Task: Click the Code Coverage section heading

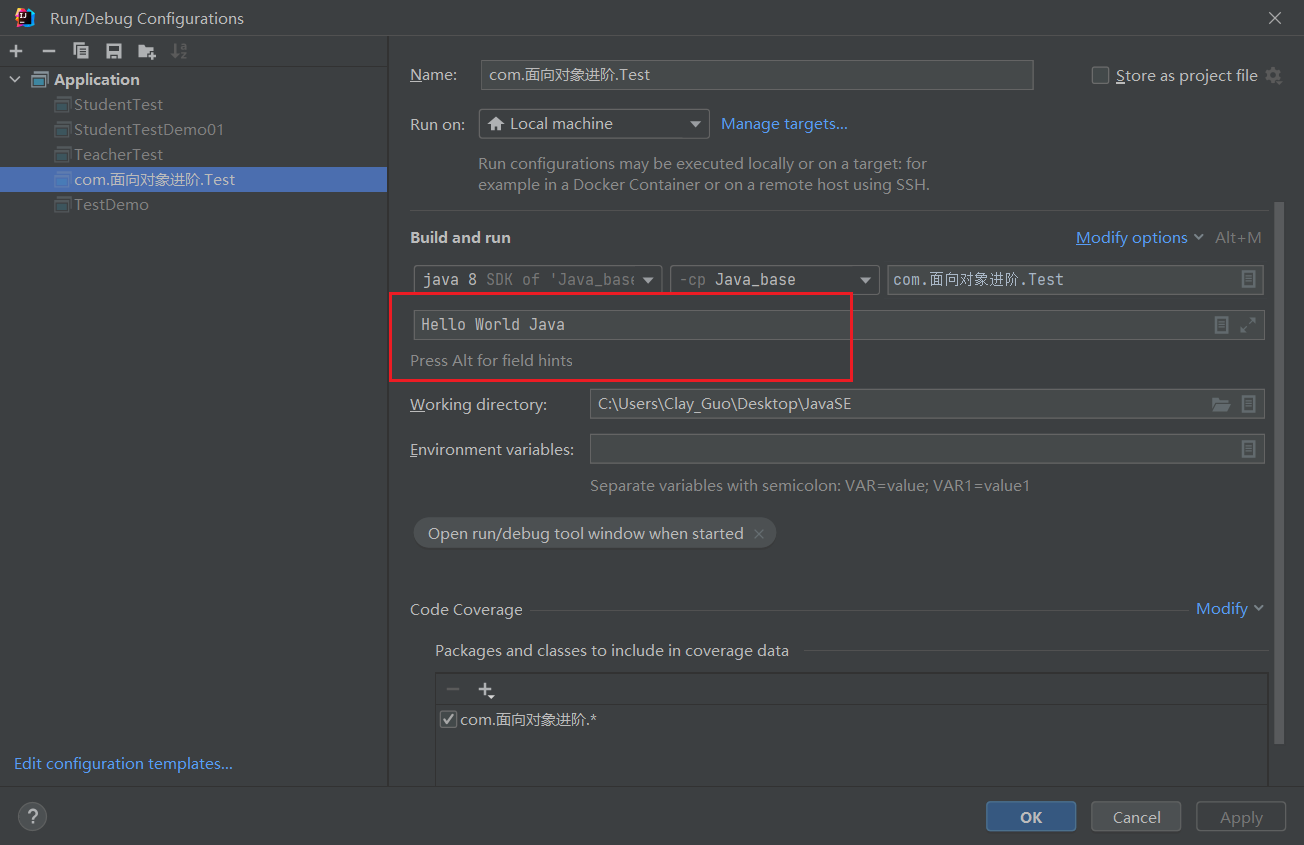Action: (x=466, y=610)
